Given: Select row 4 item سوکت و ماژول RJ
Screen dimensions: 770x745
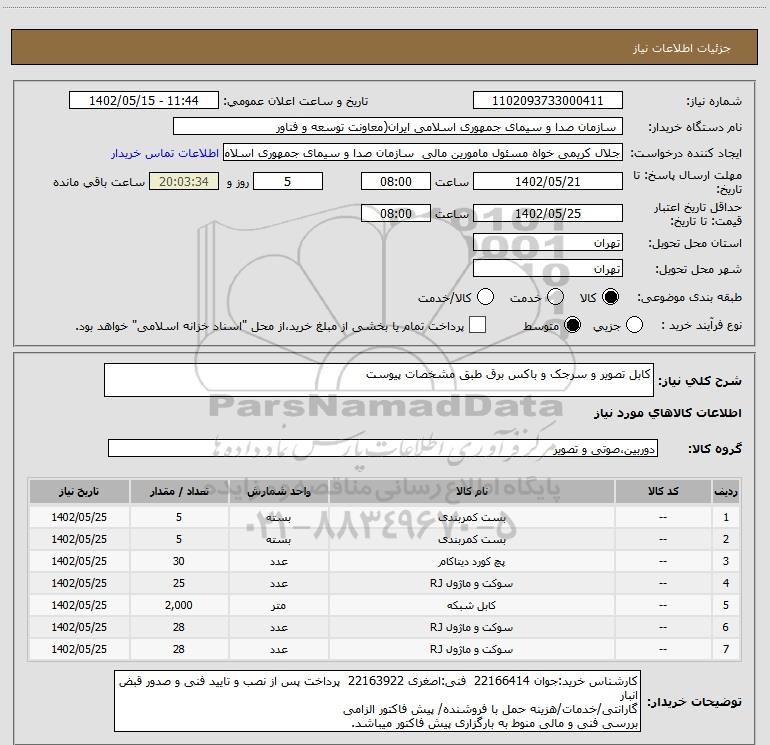Looking at the screenshot, I should [x=471, y=583].
